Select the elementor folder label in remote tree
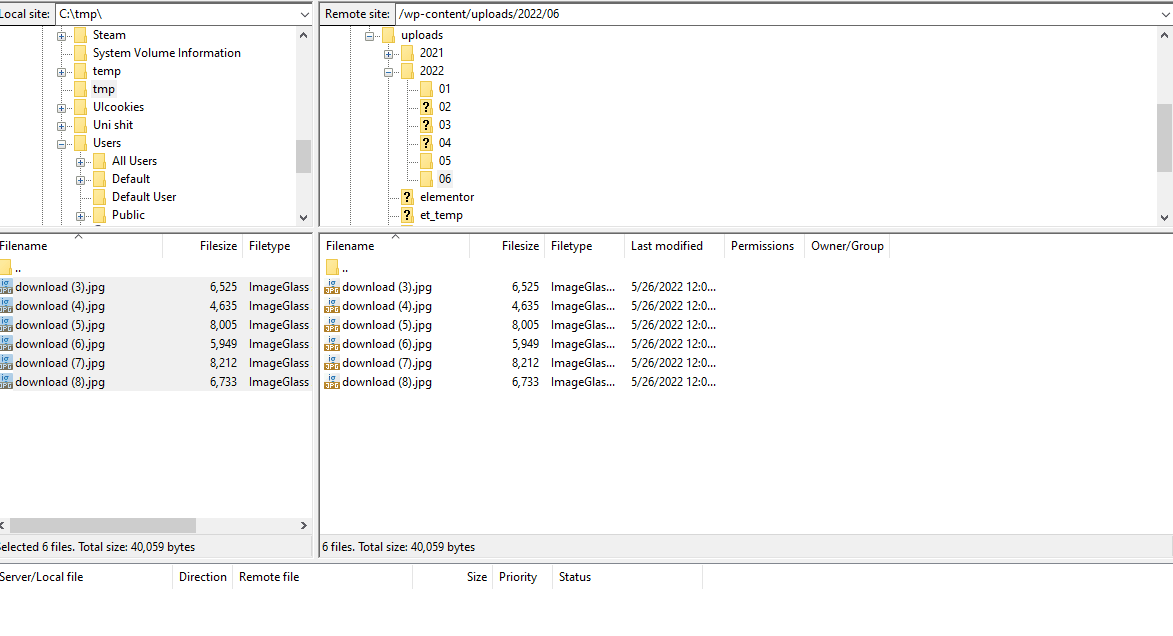This screenshot has height=636, width=1173. click(447, 197)
